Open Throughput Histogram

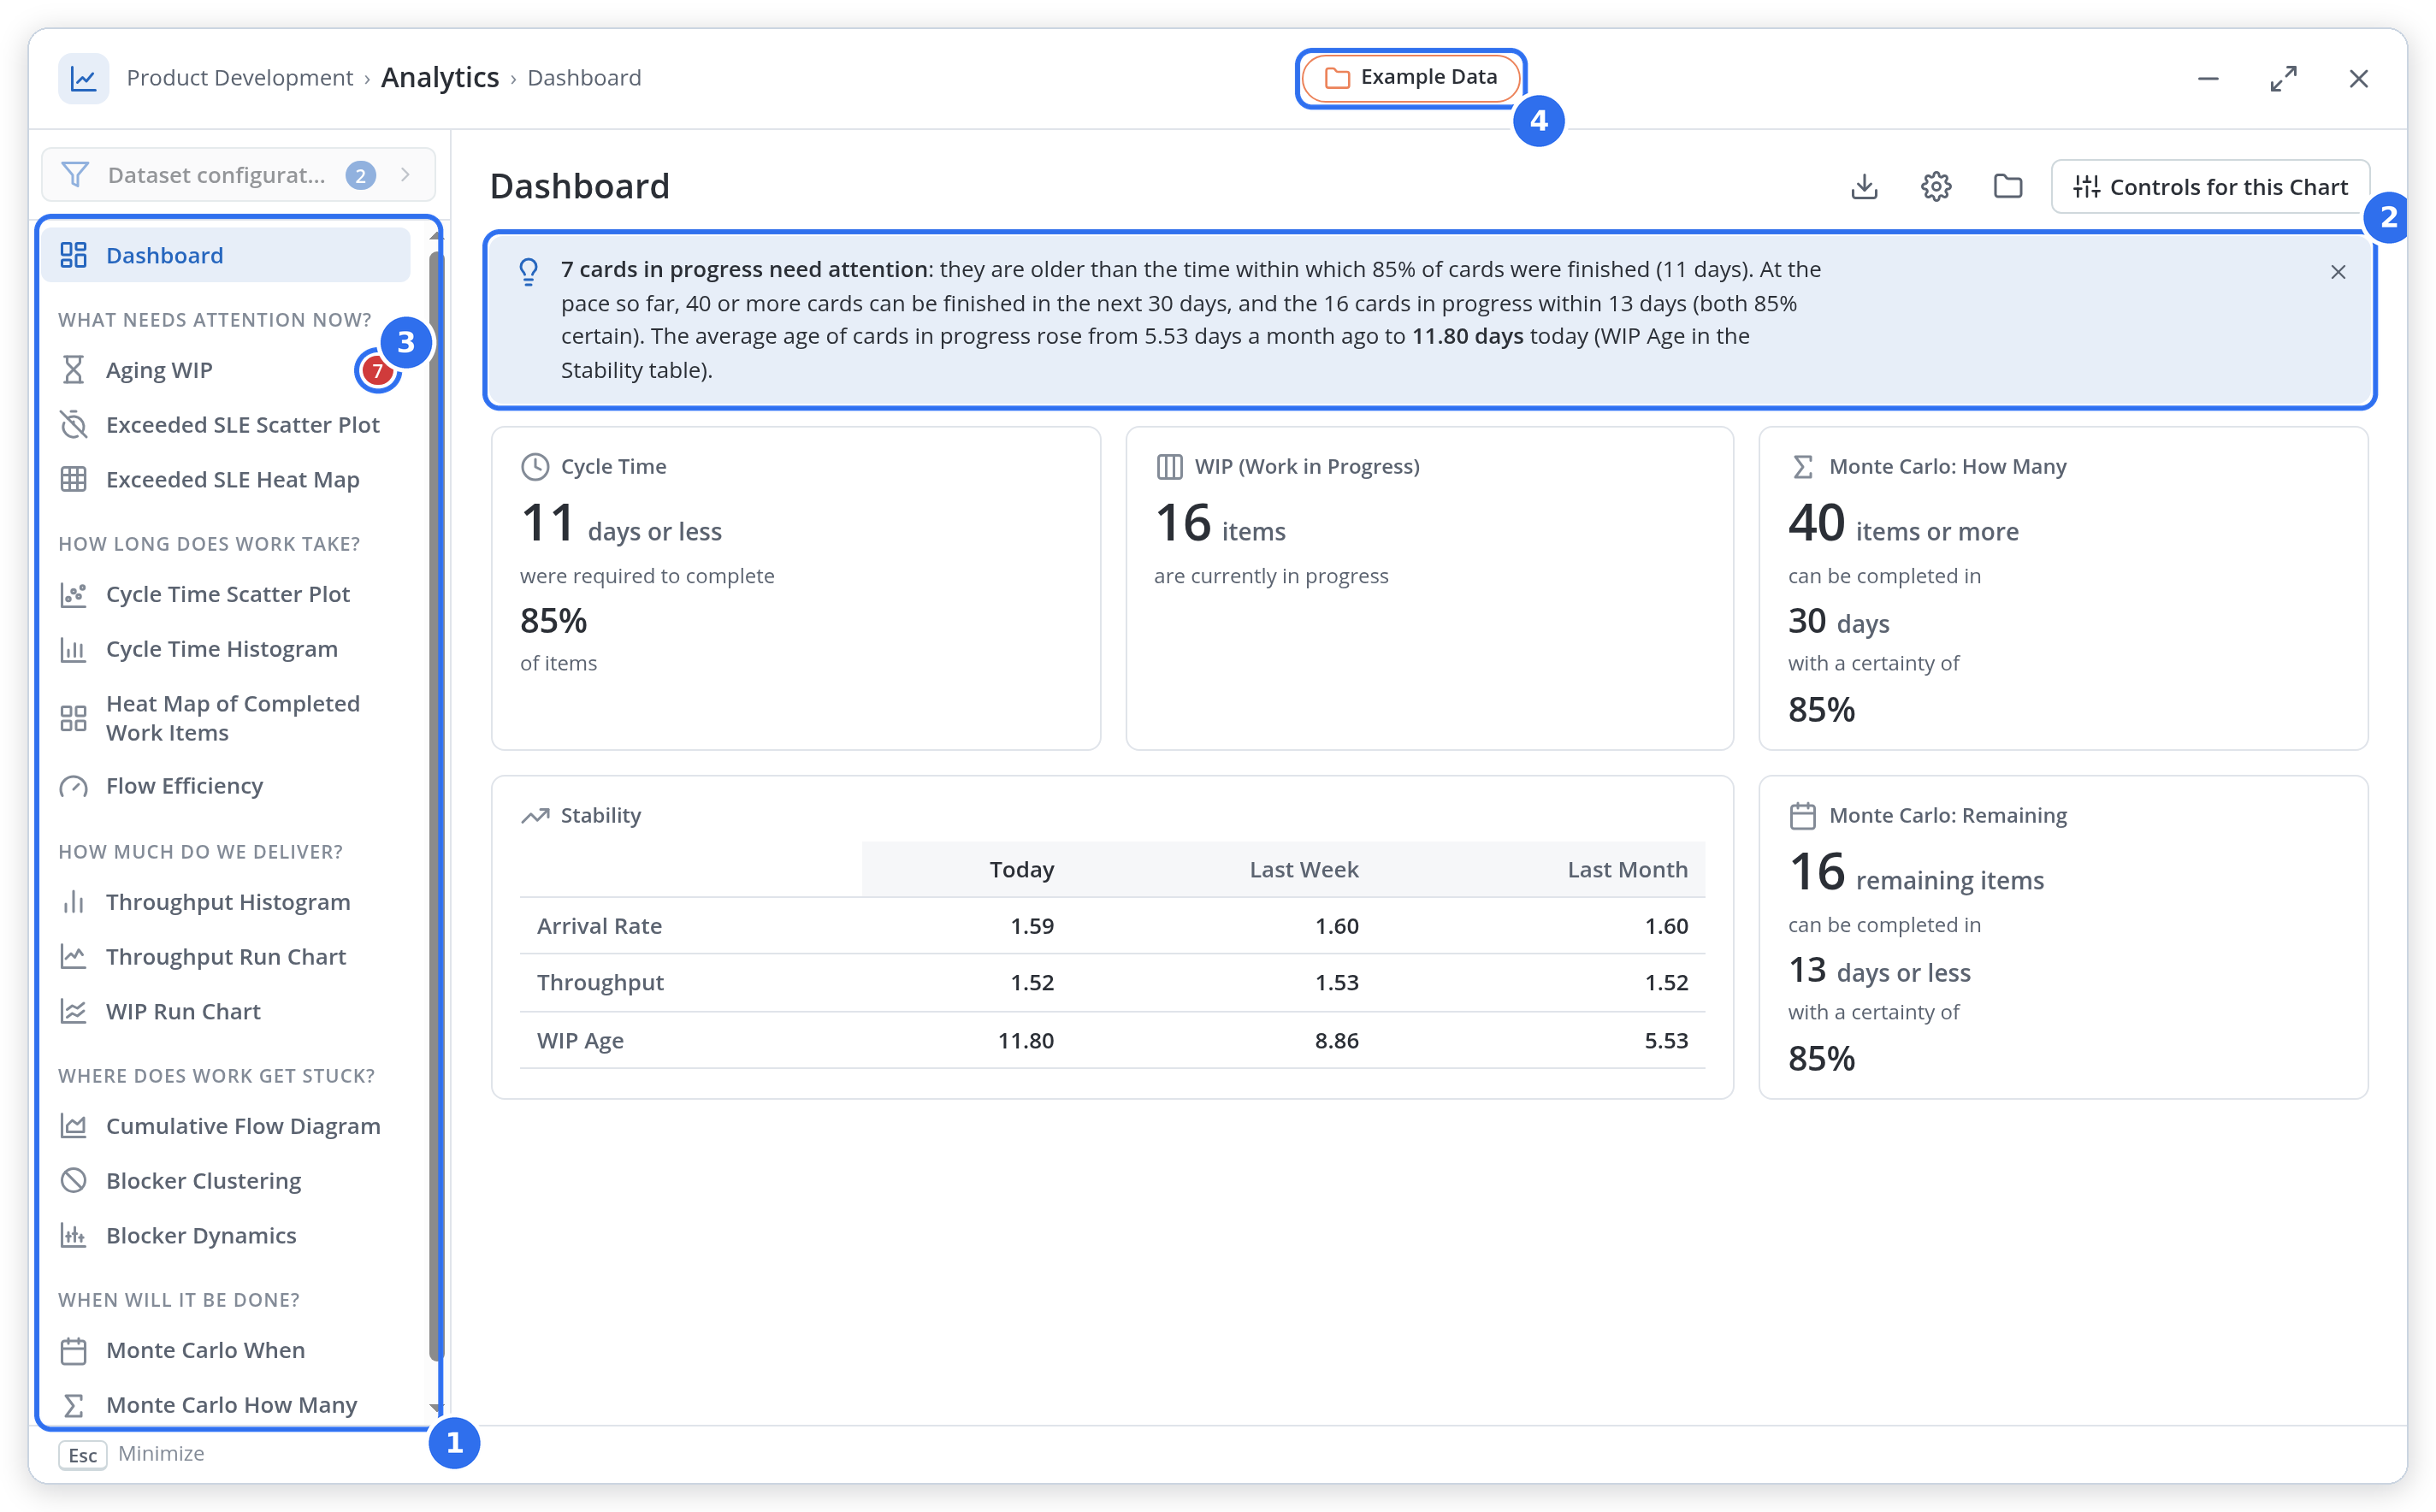click(227, 902)
